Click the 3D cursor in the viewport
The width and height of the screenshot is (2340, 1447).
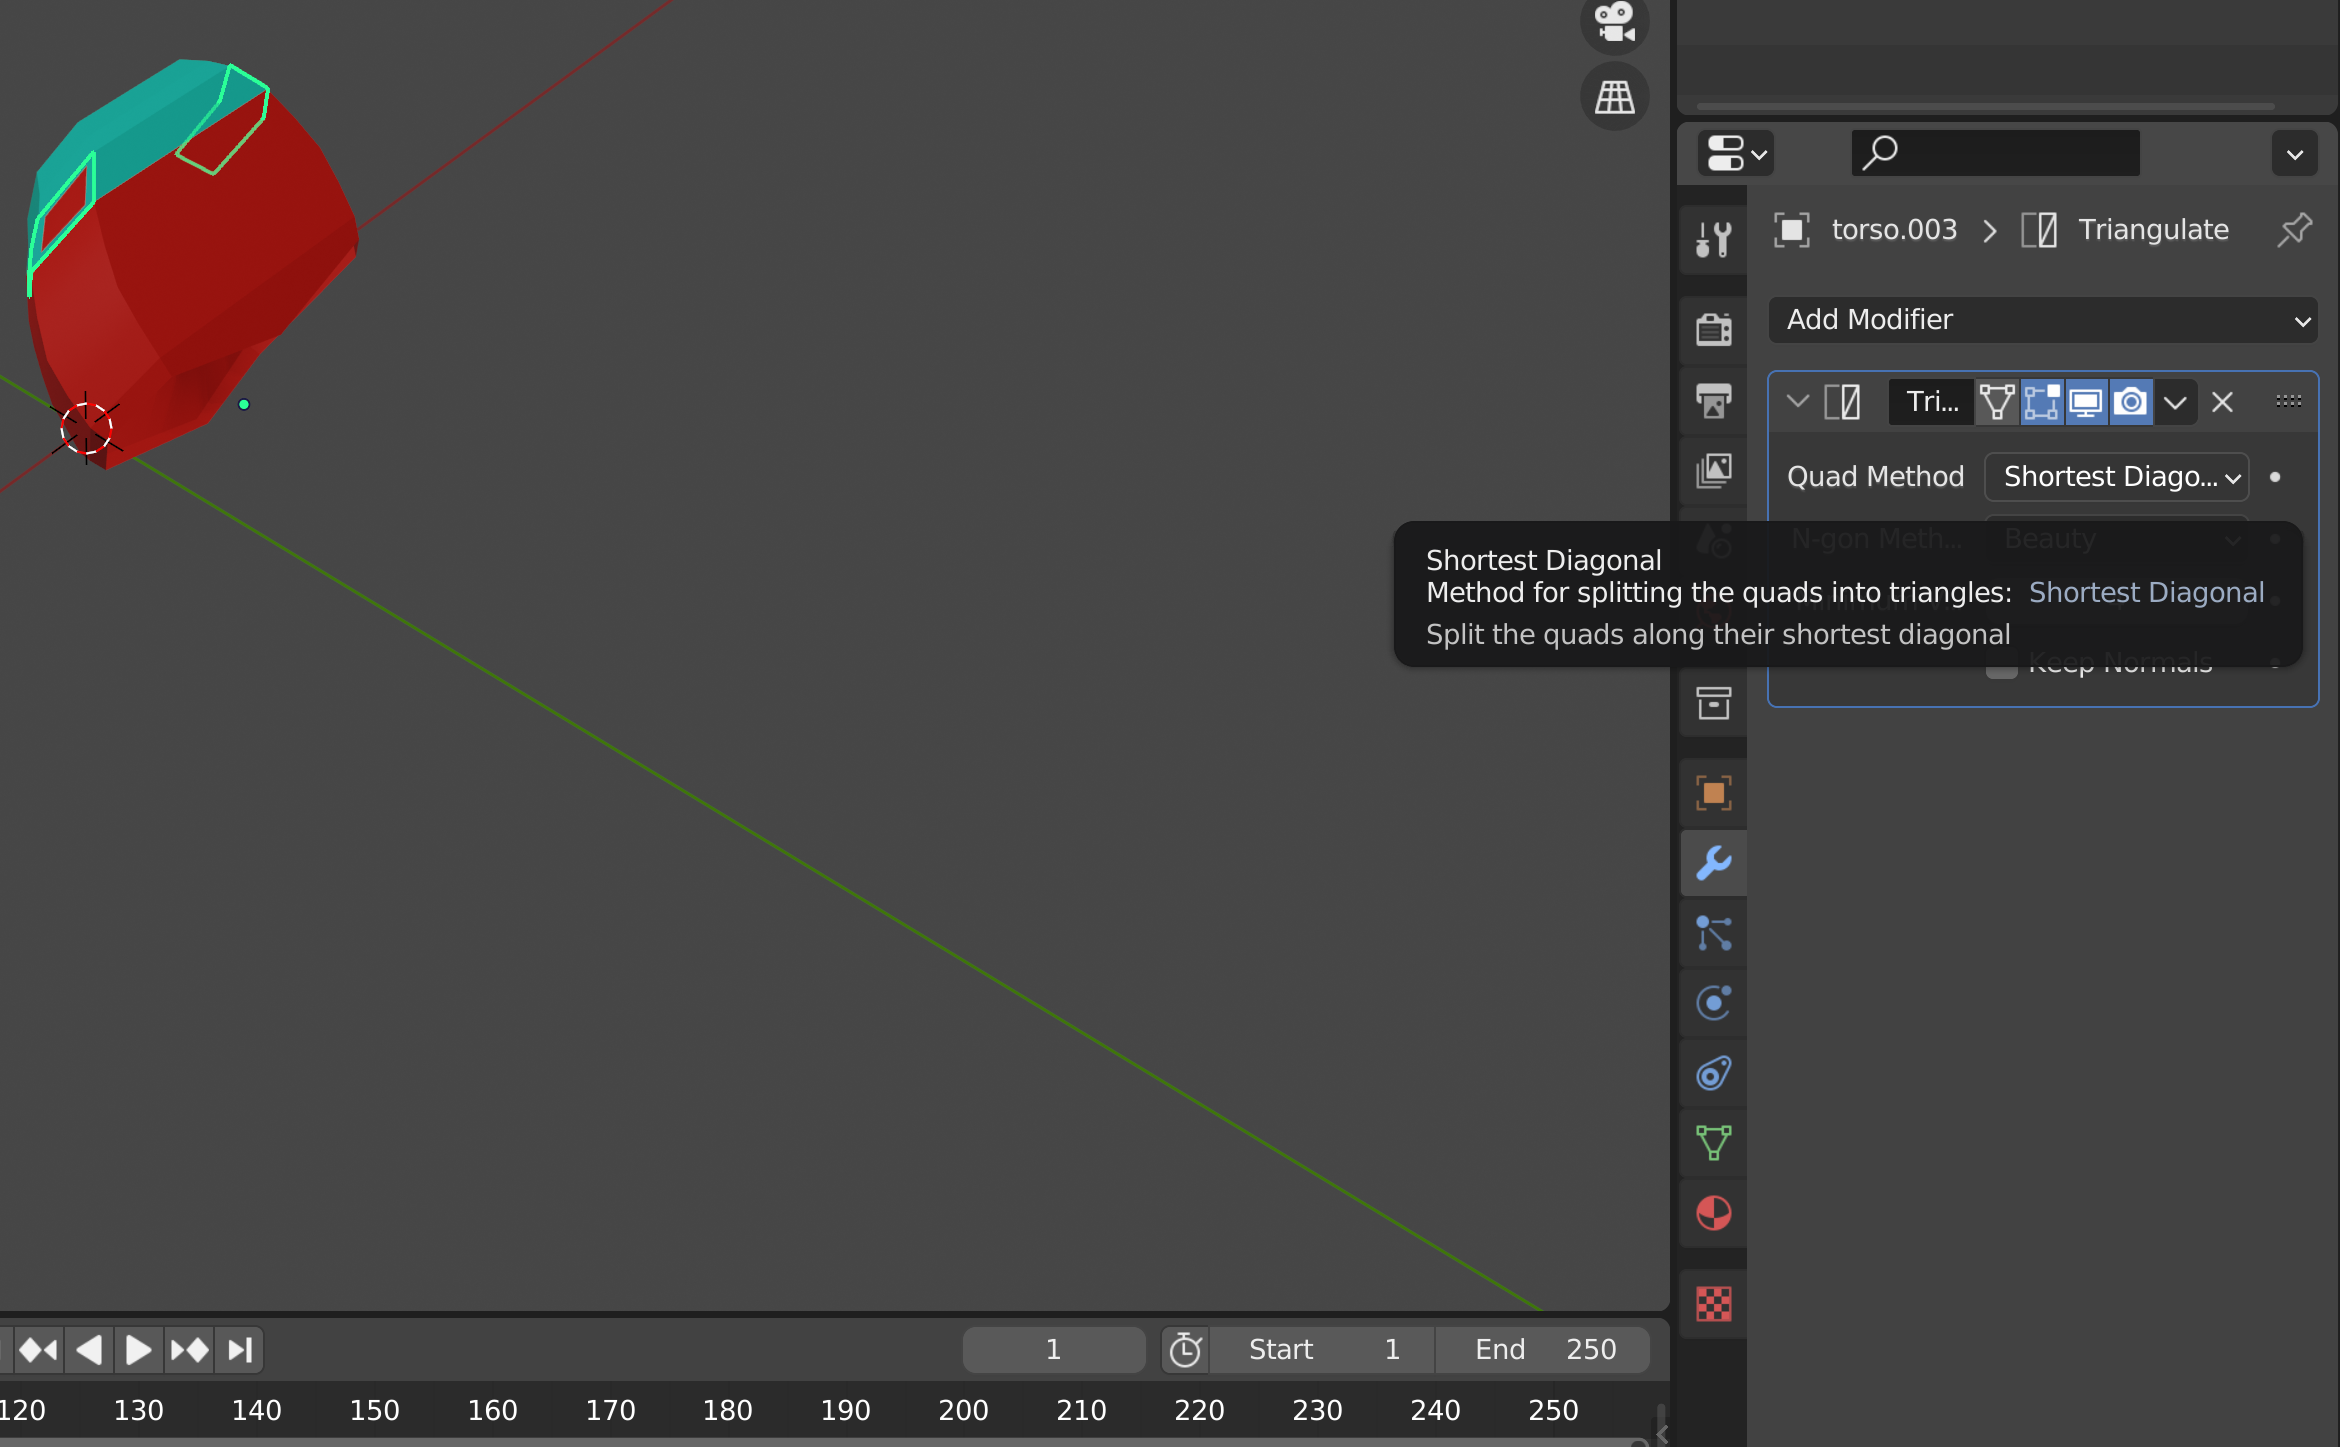click(x=86, y=428)
